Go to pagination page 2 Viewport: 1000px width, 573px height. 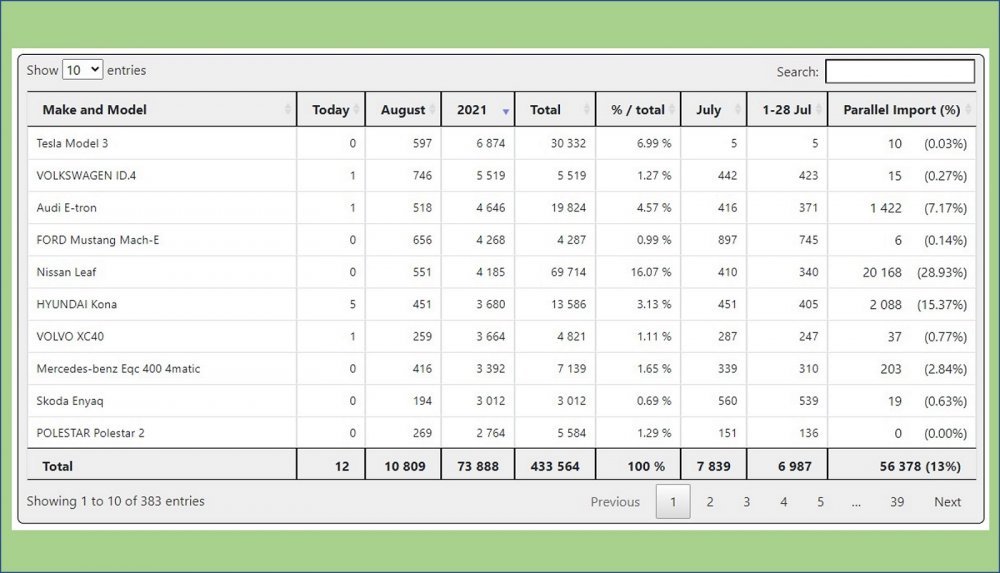[x=710, y=502]
